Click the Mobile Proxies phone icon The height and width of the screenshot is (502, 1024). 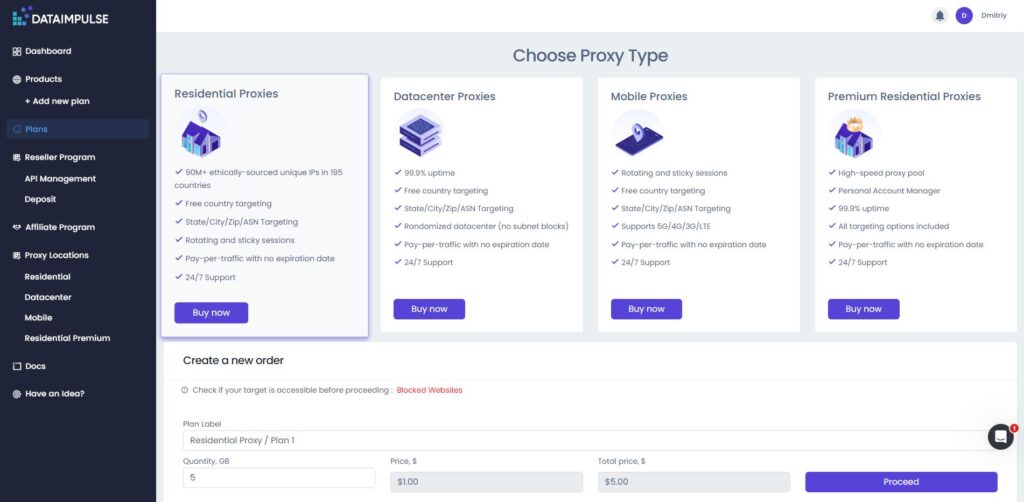coord(638,134)
